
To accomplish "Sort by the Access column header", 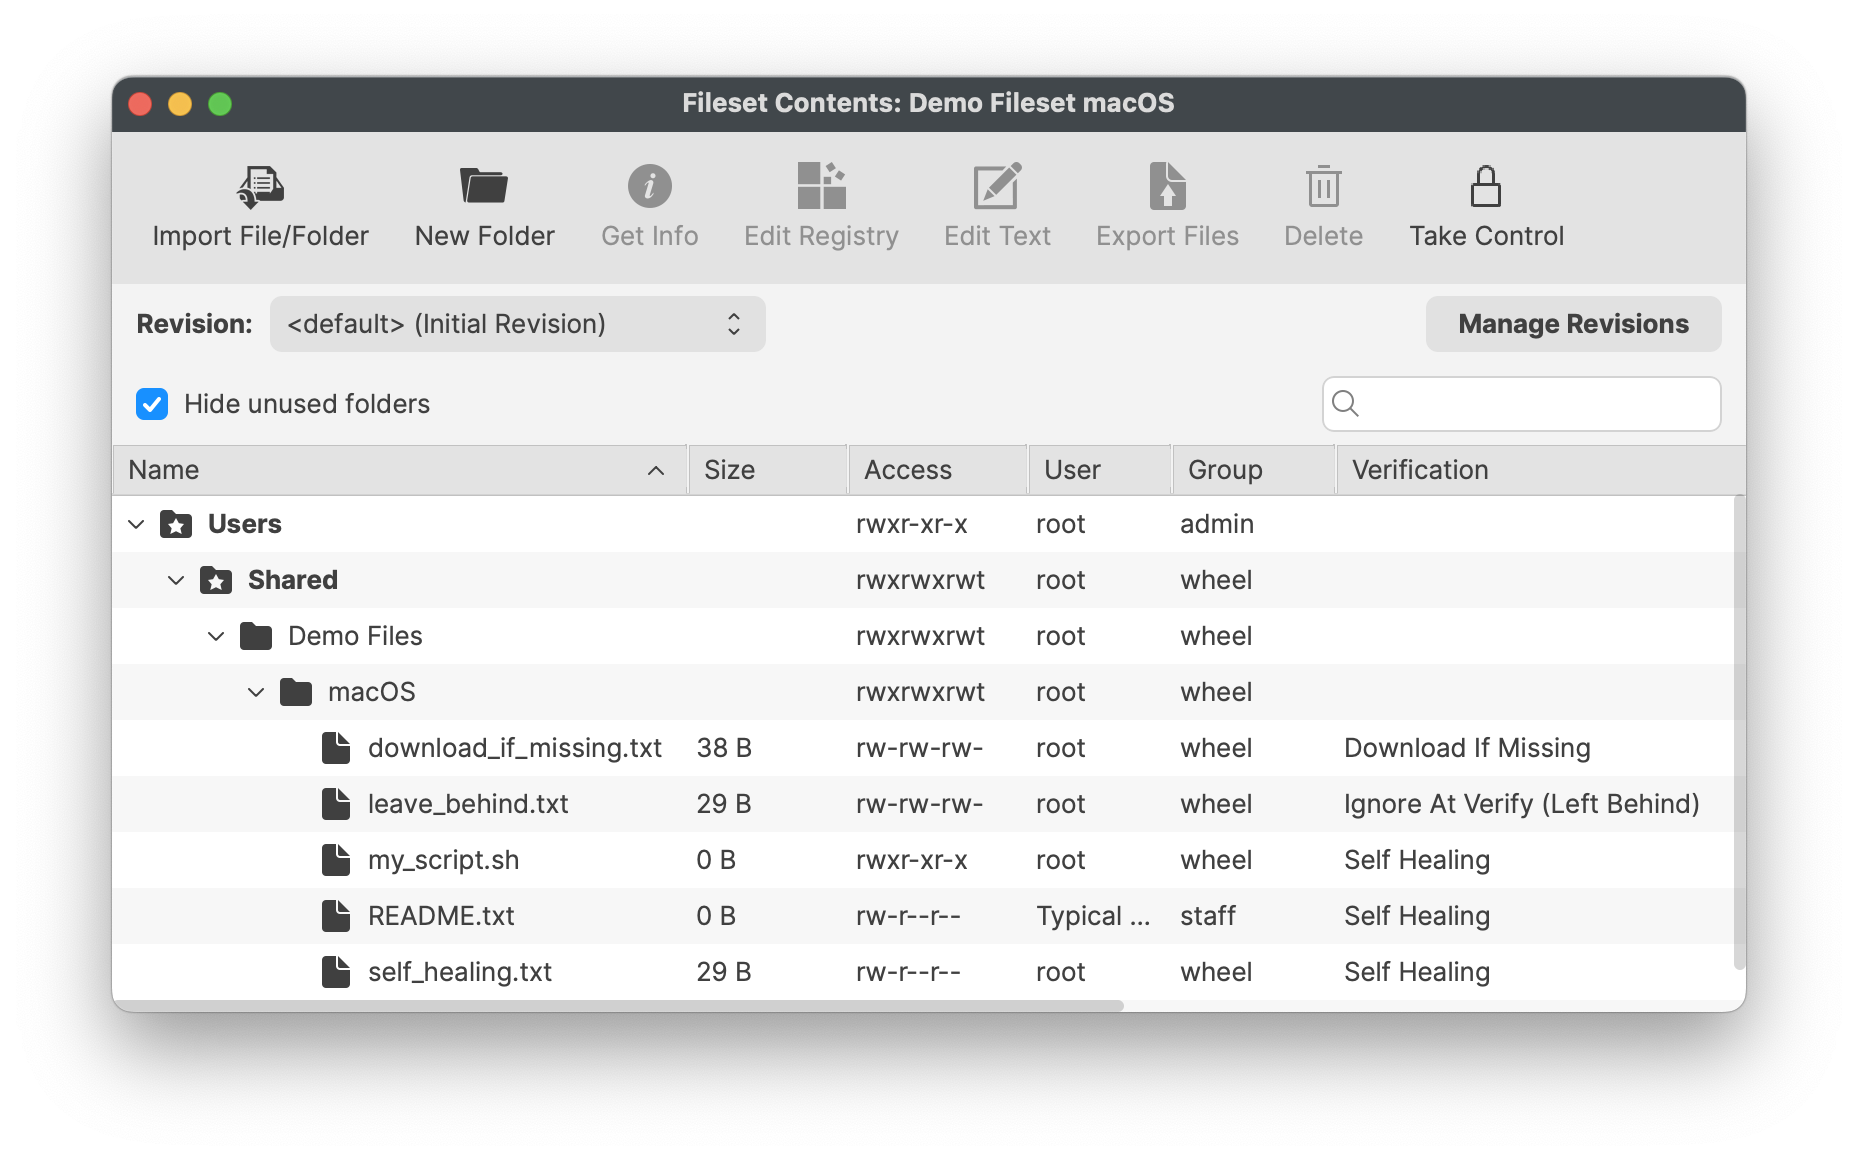I will click(938, 470).
